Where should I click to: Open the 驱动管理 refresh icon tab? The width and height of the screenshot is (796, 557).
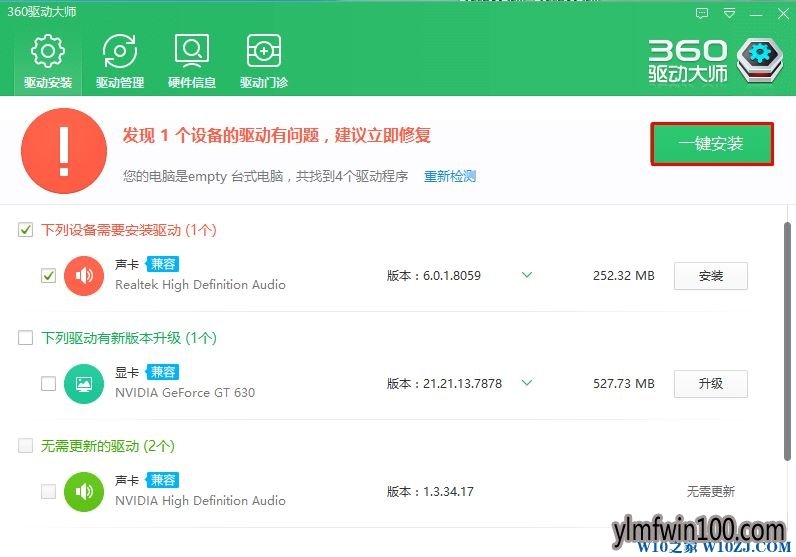tap(120, 61)
